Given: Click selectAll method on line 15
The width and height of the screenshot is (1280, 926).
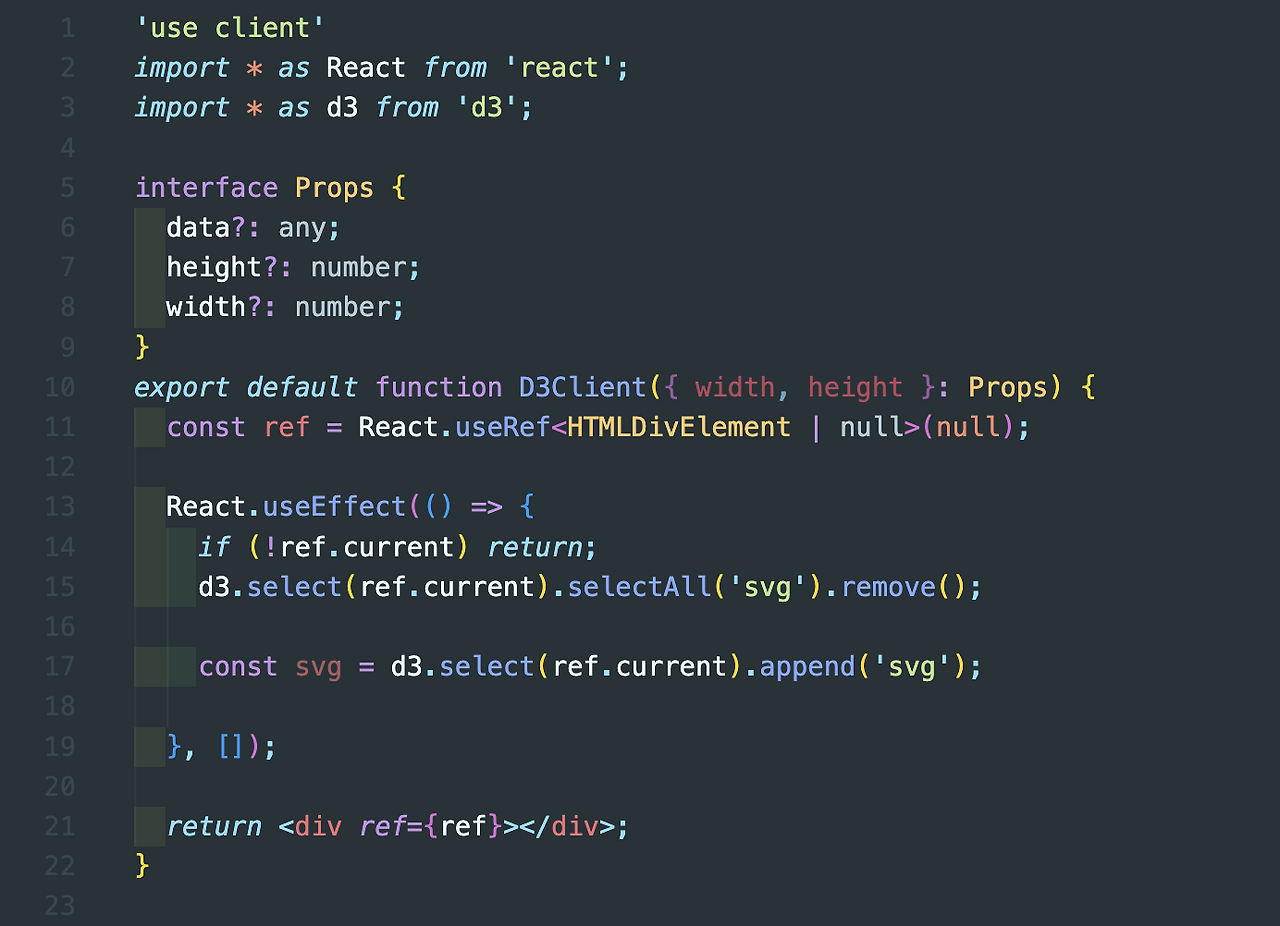Looking at the screenshot, I should coord(639,587).
